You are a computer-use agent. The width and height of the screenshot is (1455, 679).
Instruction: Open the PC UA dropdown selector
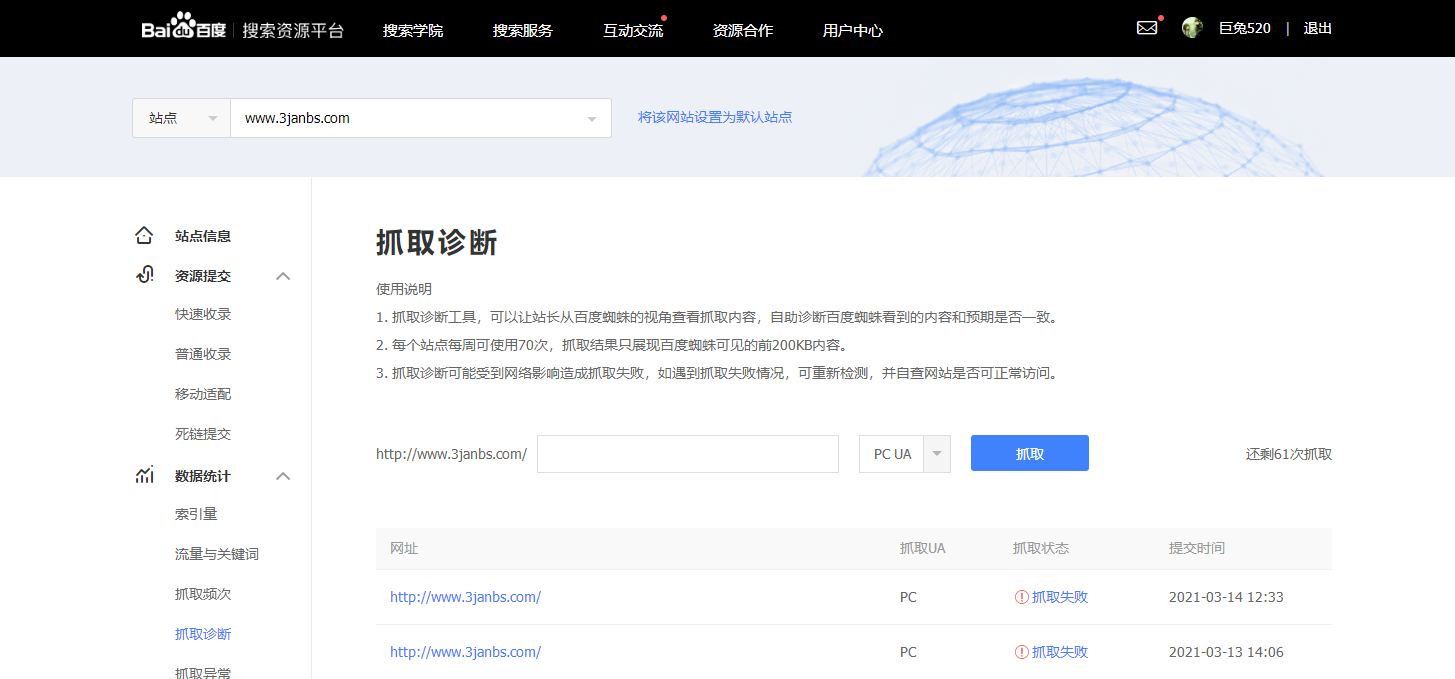[x=935, y=453]
